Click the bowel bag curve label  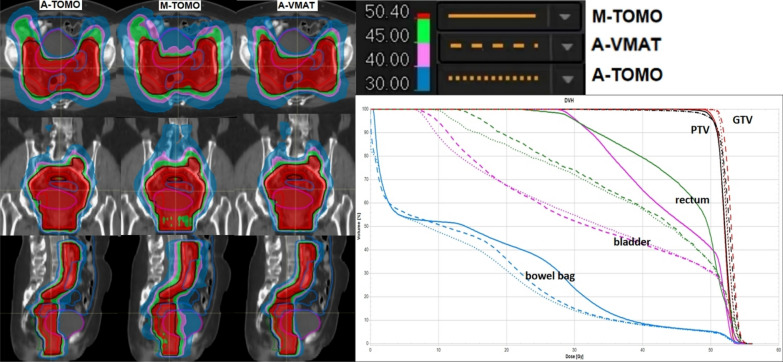pyautogui.click(x=549, y=276)
